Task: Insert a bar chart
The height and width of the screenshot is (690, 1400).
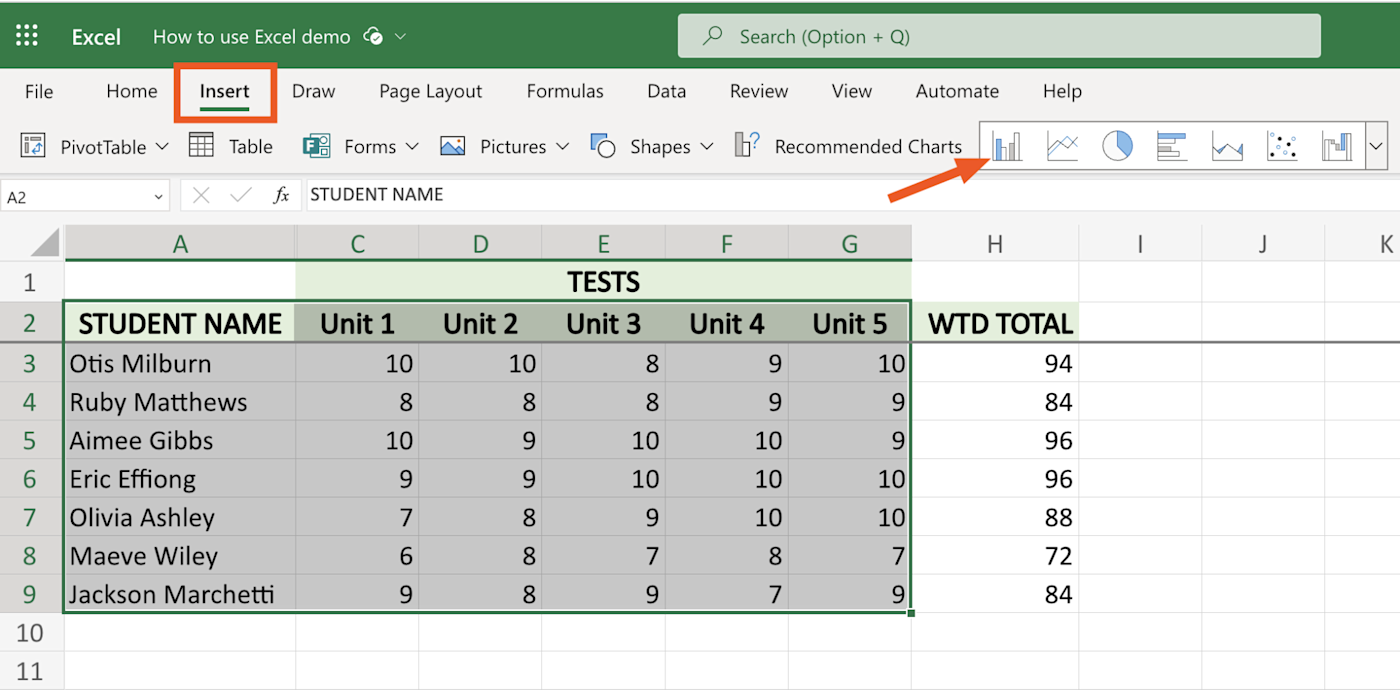Action: click(1172, 147)
